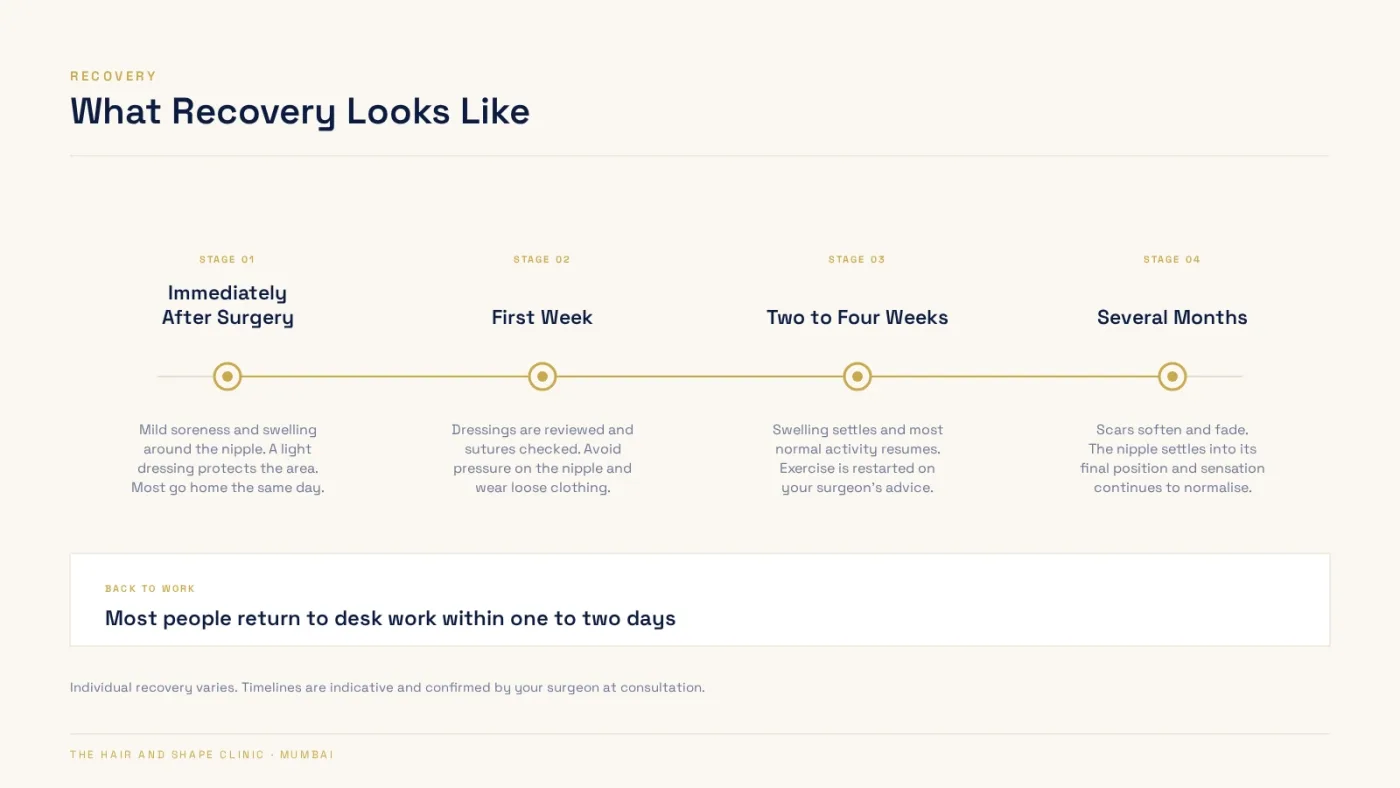
Task: Click the 'Mild soreness and swelling' description paragraph
Action: coord(228,459)
